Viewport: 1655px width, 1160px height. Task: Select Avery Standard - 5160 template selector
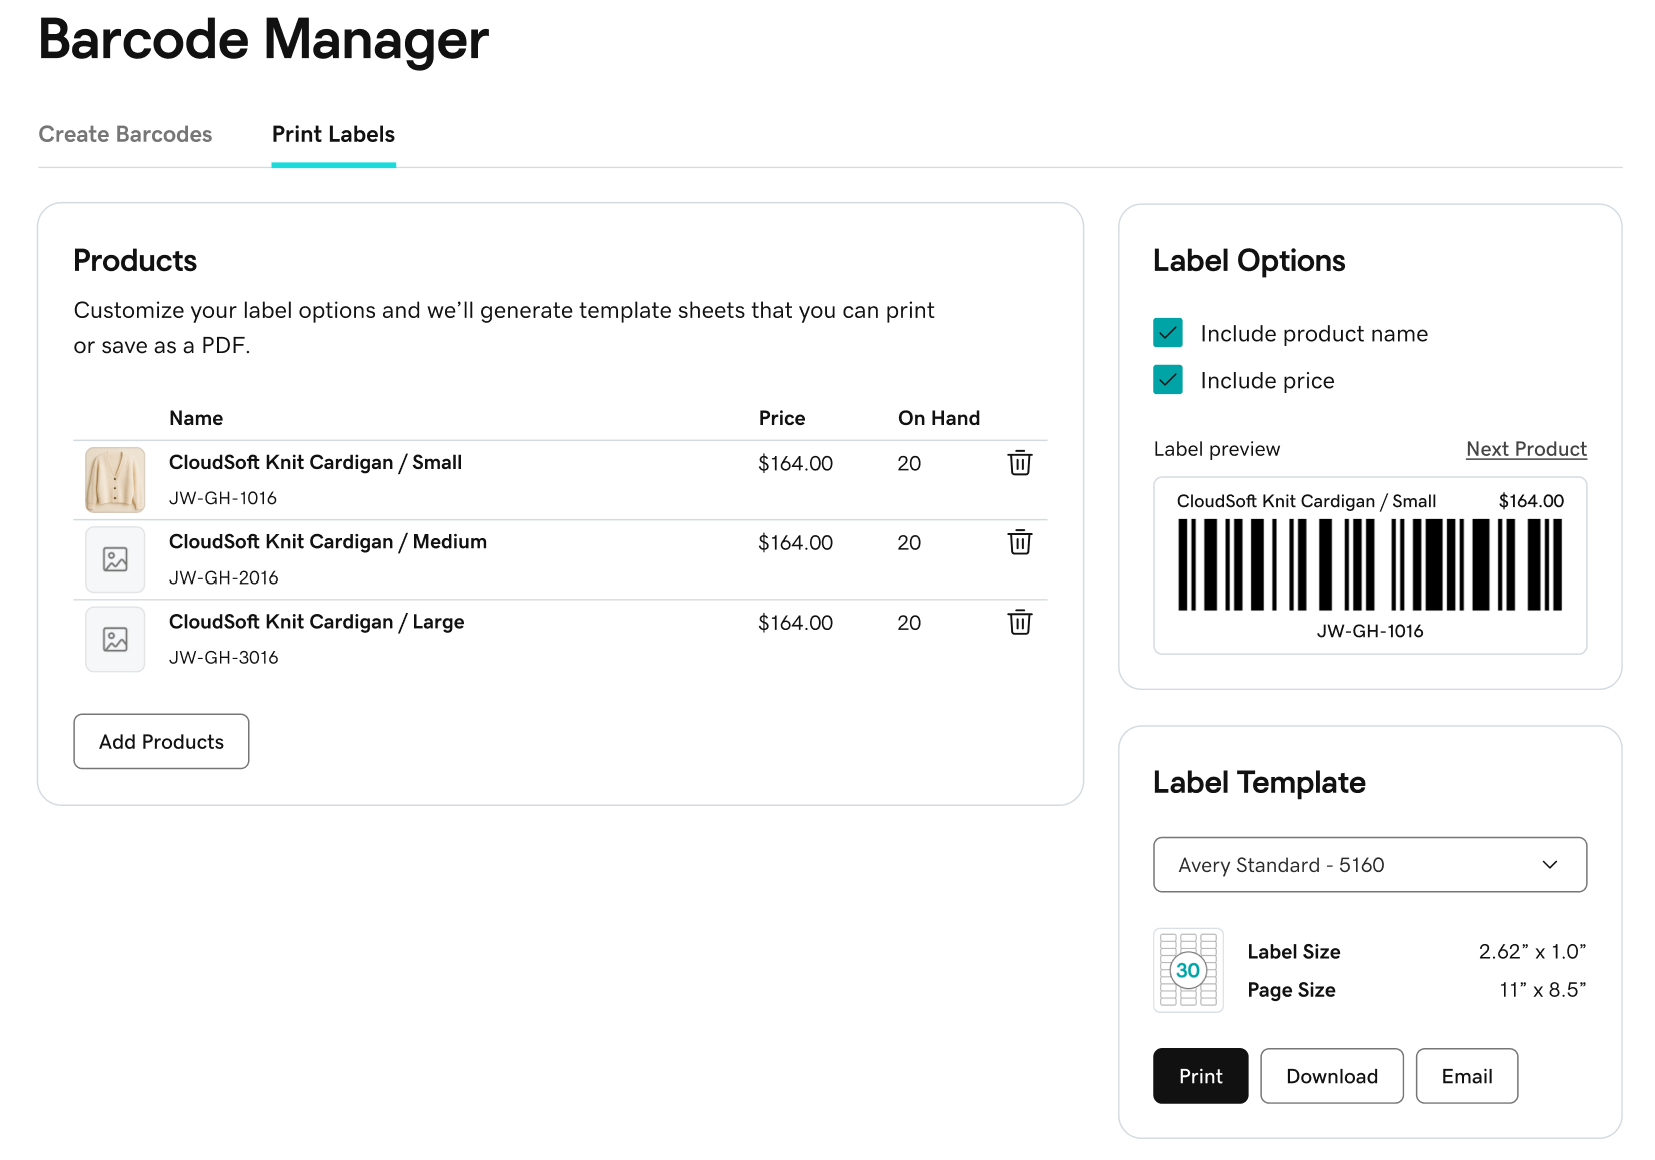click(x=1370, y=864)
